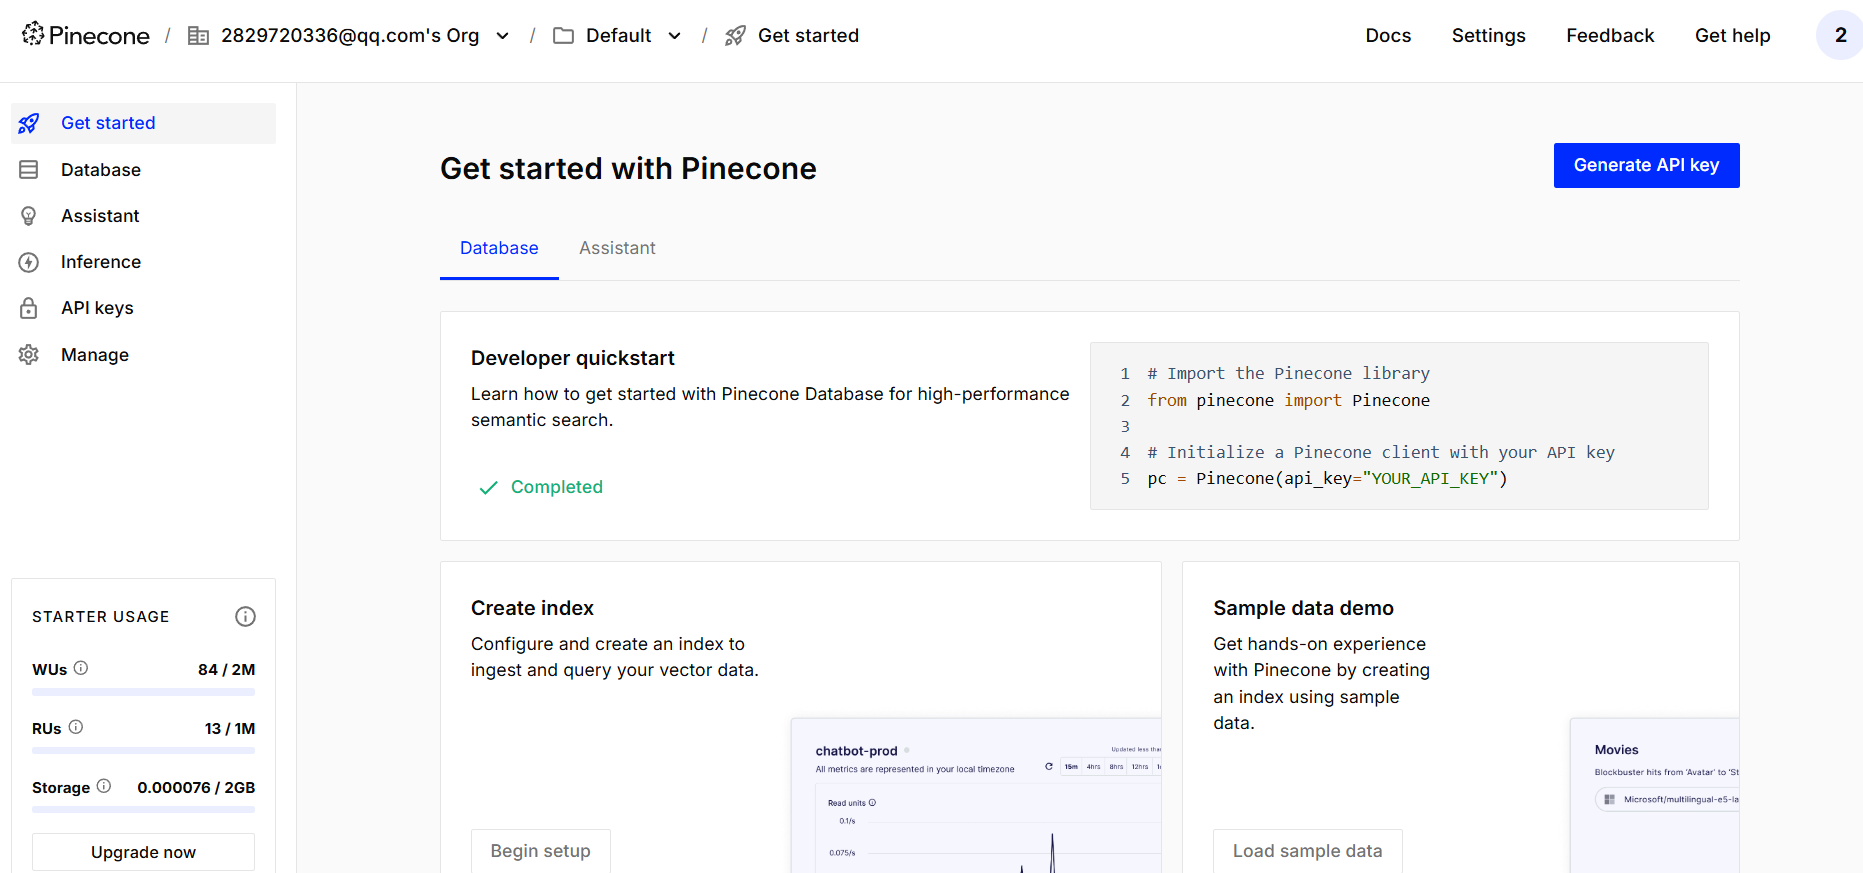Click the chatbot-prod preview thumbnail
The image size is (1863, 873).
[976, 796]
